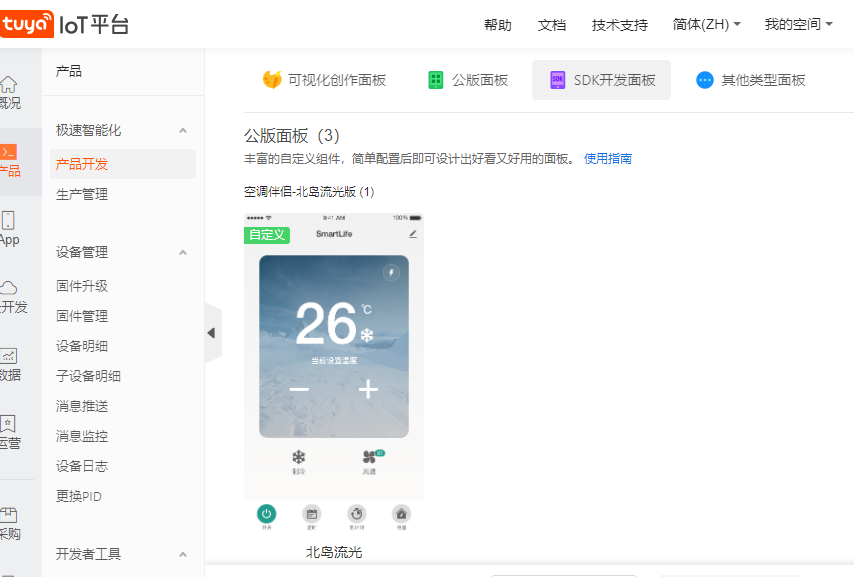The height and width of the screenshot is (577, 854).
Task: Switch to the SDK开发面板 tab
Action: point(601,80)
